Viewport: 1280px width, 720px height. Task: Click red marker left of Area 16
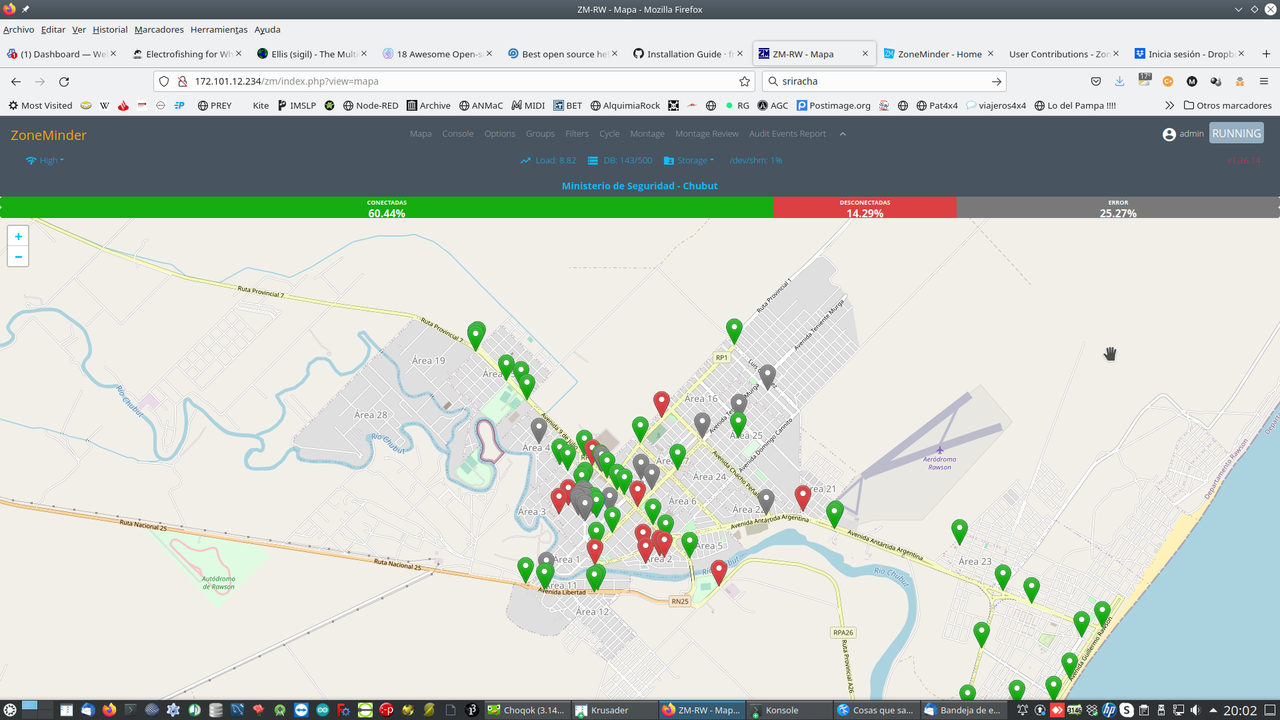coord(661,404)
